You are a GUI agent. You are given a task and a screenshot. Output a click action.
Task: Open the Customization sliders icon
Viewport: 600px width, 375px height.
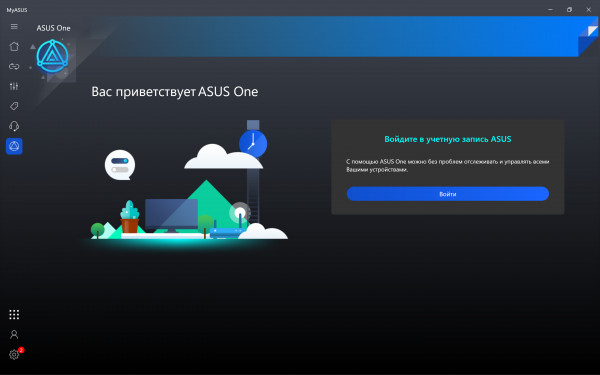pyautogui.click(x=14, y=86)
